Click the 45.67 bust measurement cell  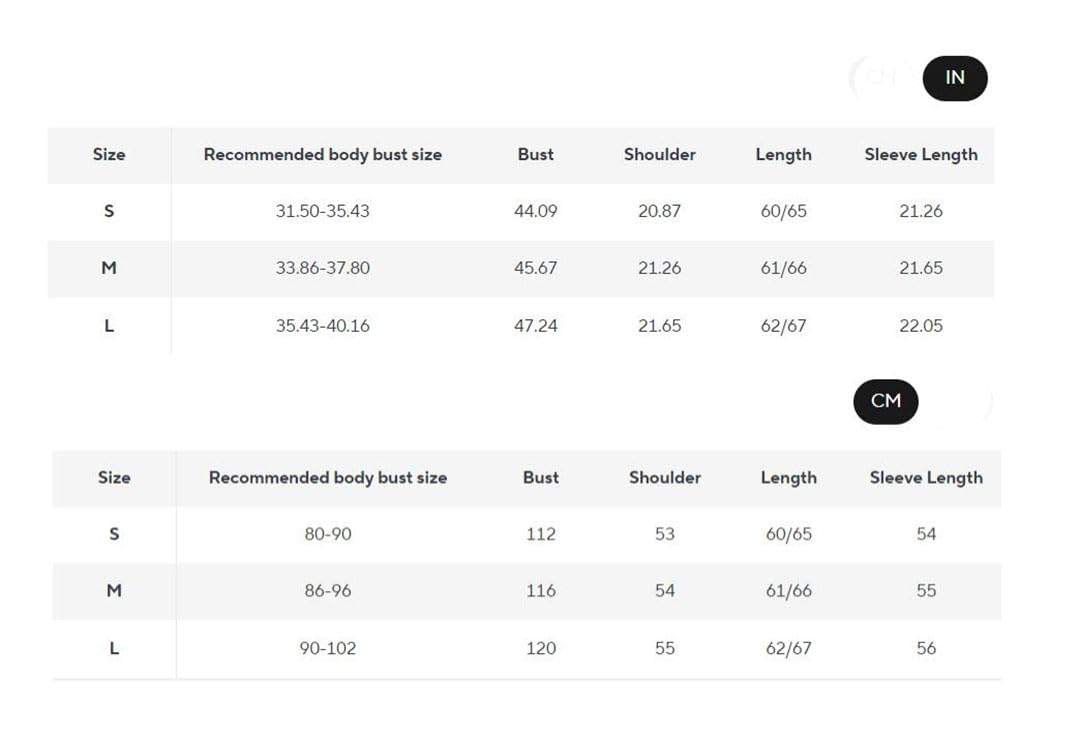tap(535, 268)
